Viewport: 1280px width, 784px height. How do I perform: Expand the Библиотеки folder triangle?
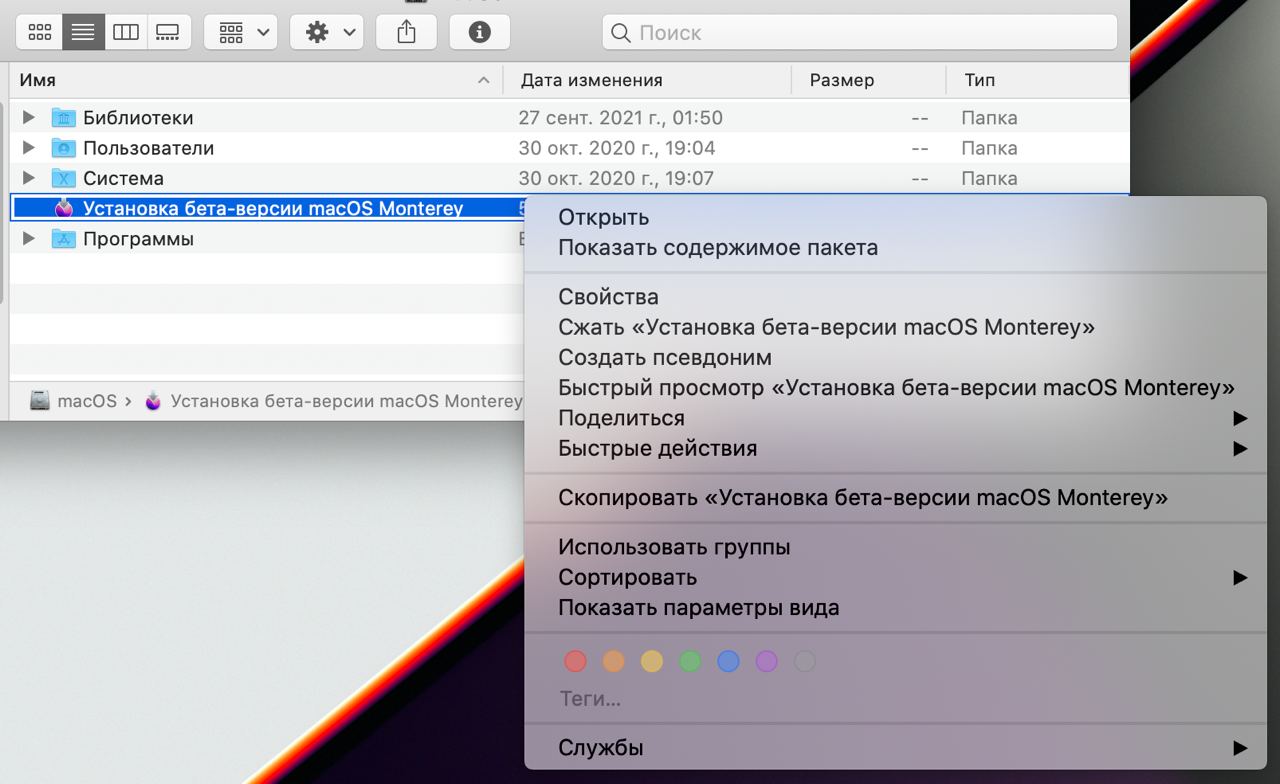point(29,118)
